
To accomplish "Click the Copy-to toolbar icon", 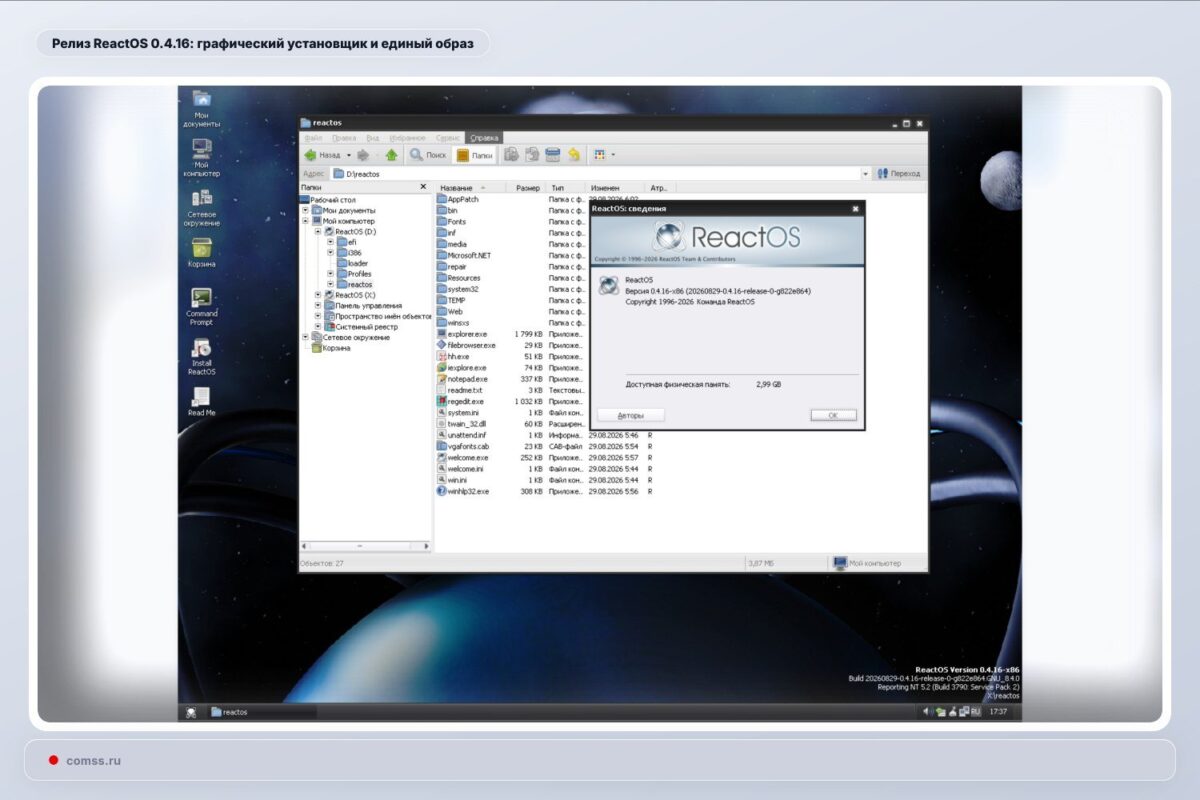I will tap(532, 155).
